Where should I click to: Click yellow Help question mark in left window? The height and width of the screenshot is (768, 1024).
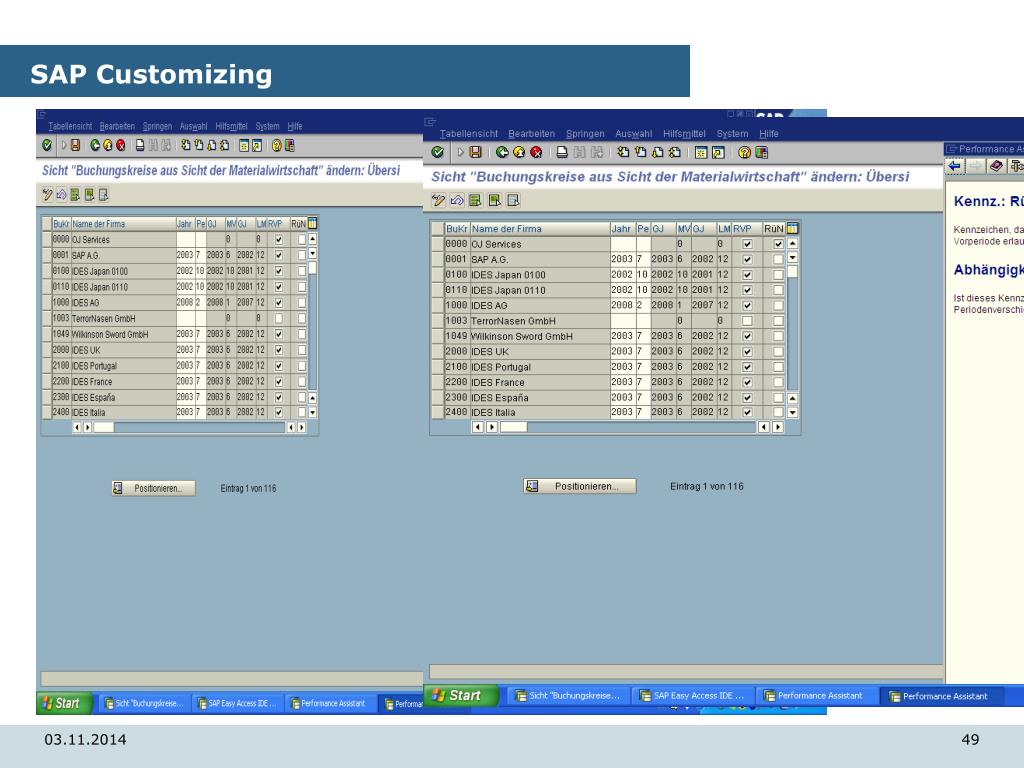click(x=277, y=145)
